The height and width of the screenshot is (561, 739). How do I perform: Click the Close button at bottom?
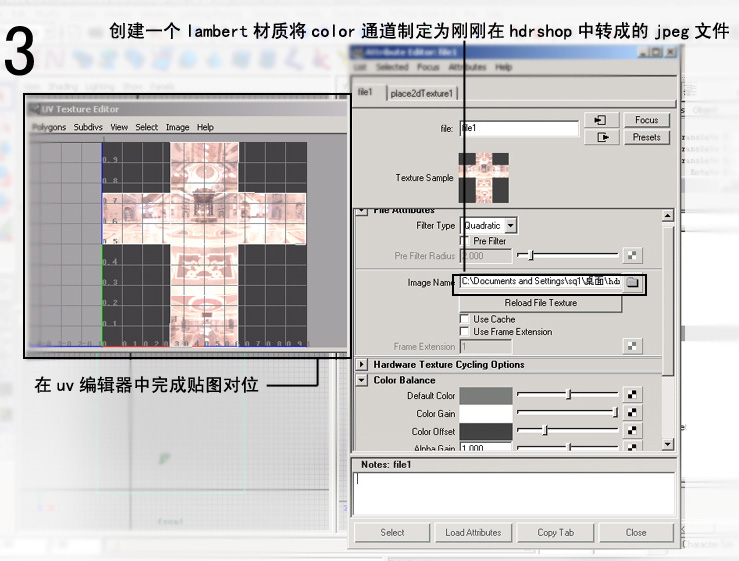click(x=636, y=532)
